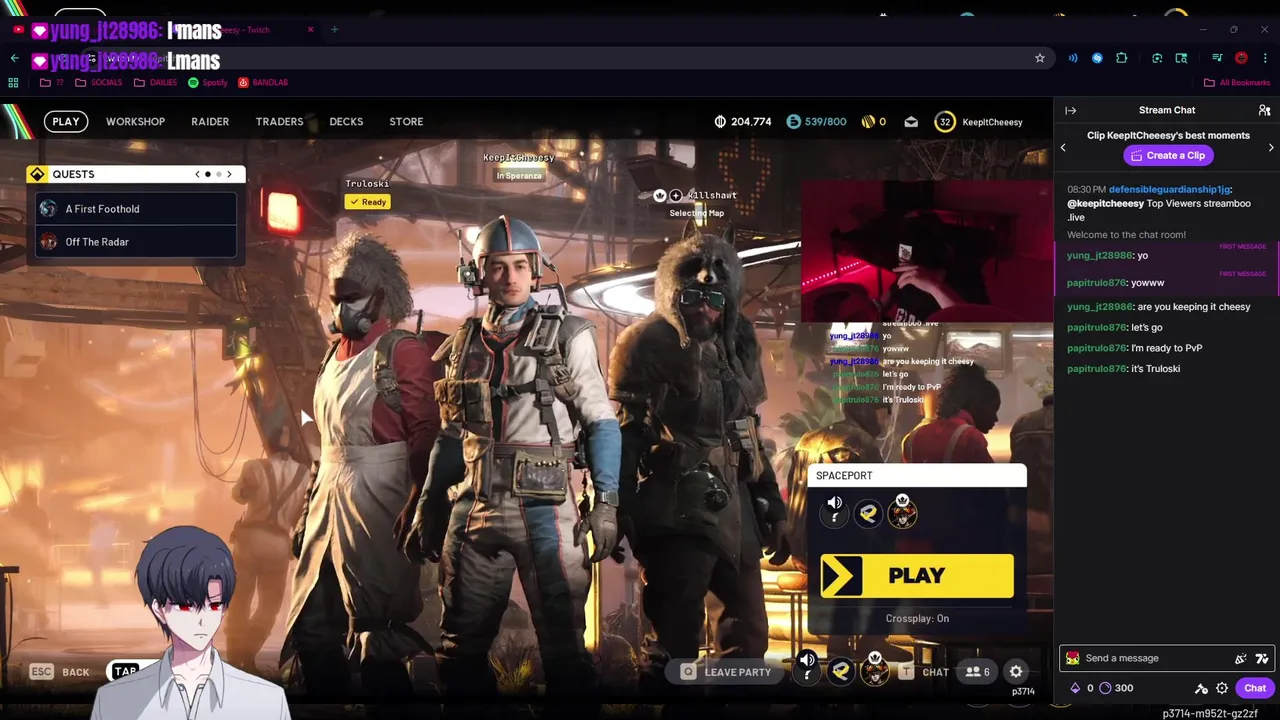Switch to the DECKS tab
Screen dimensions: 1280x720
(x=346, y=121)
